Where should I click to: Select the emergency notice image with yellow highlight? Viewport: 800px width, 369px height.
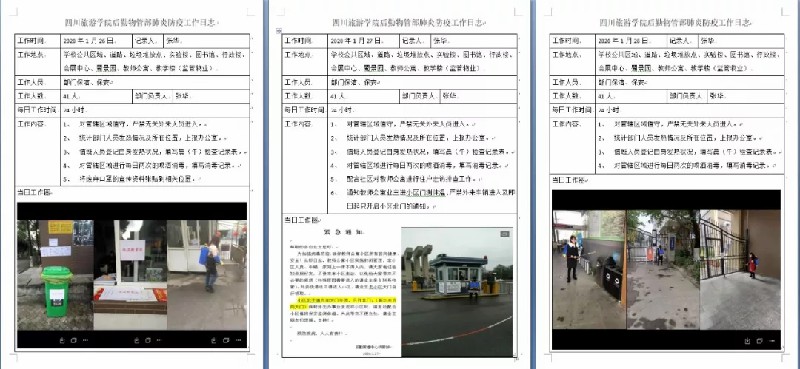pyautogui.click(x=342, y=291)
